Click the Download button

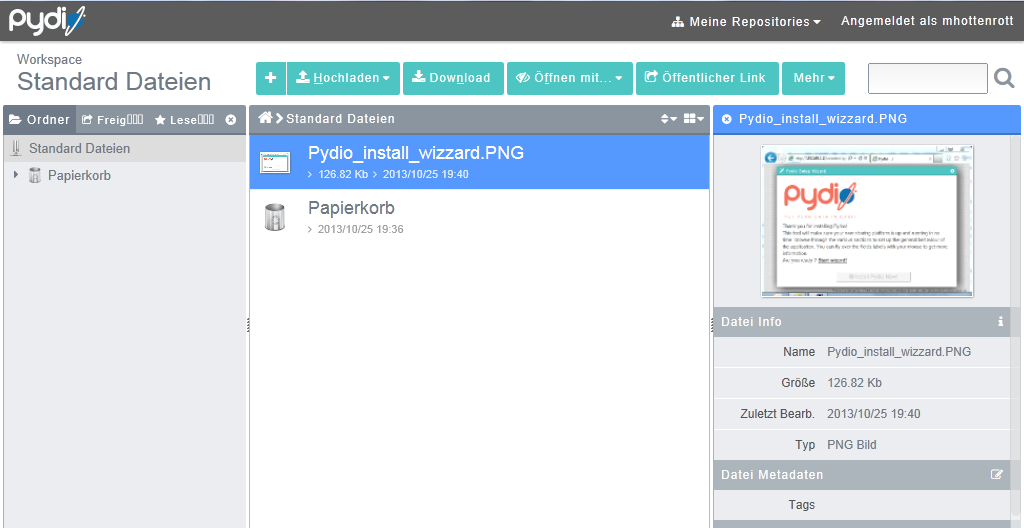click(x=453, y=78)
